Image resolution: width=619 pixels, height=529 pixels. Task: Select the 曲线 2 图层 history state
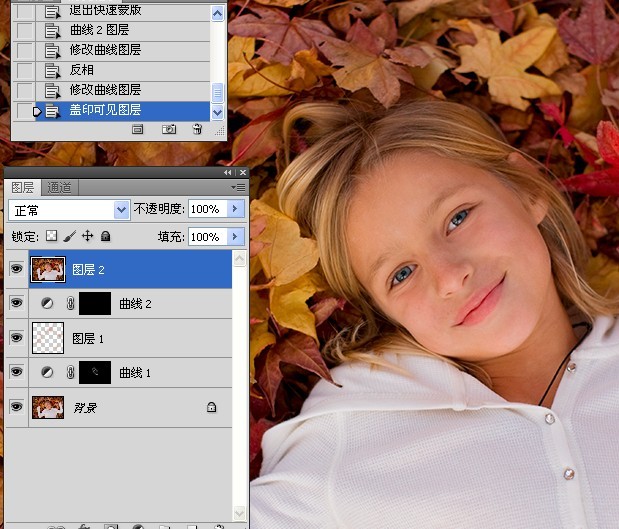pos(123,31)
